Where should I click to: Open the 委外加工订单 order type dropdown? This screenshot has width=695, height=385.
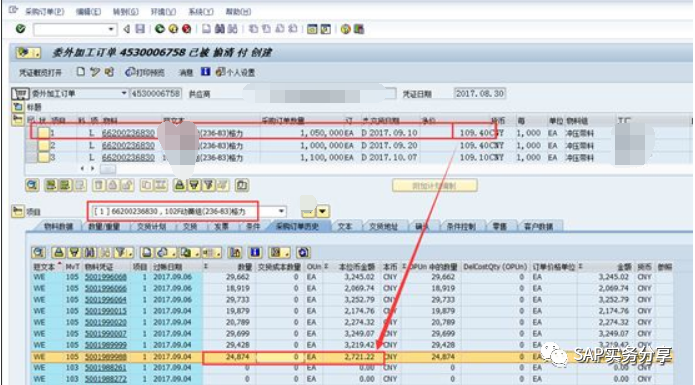tap(124, 93)
